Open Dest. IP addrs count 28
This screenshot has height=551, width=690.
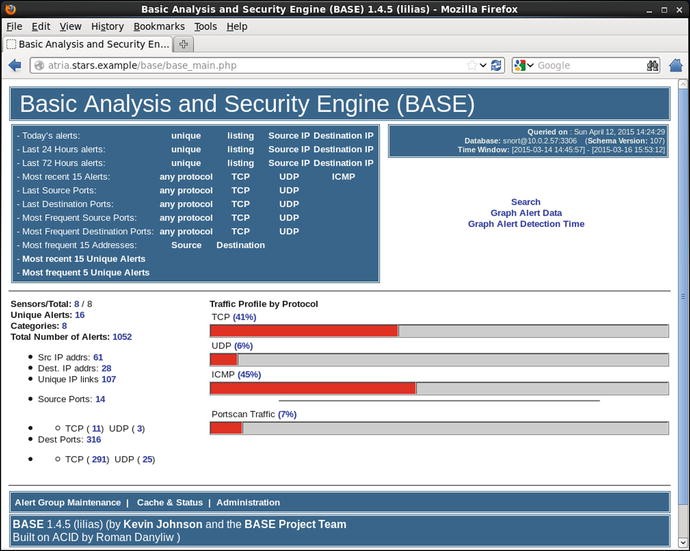pos(106,368)
